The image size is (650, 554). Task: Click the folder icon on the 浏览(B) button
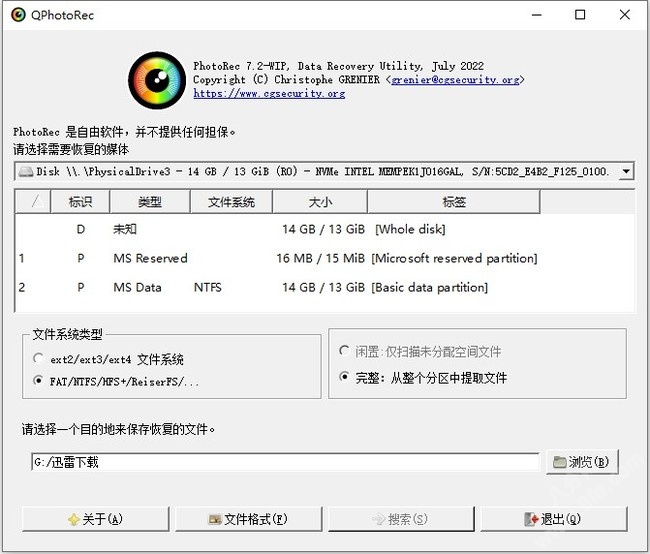[560, 462]
